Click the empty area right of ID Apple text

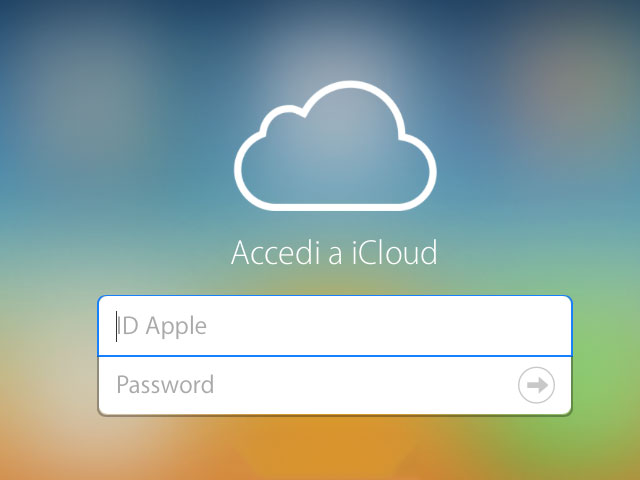[x=388, y=326]
